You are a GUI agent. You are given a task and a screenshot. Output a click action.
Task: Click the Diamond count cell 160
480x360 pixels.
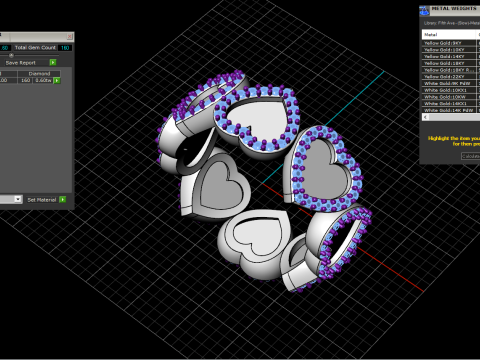click(25, 80)
